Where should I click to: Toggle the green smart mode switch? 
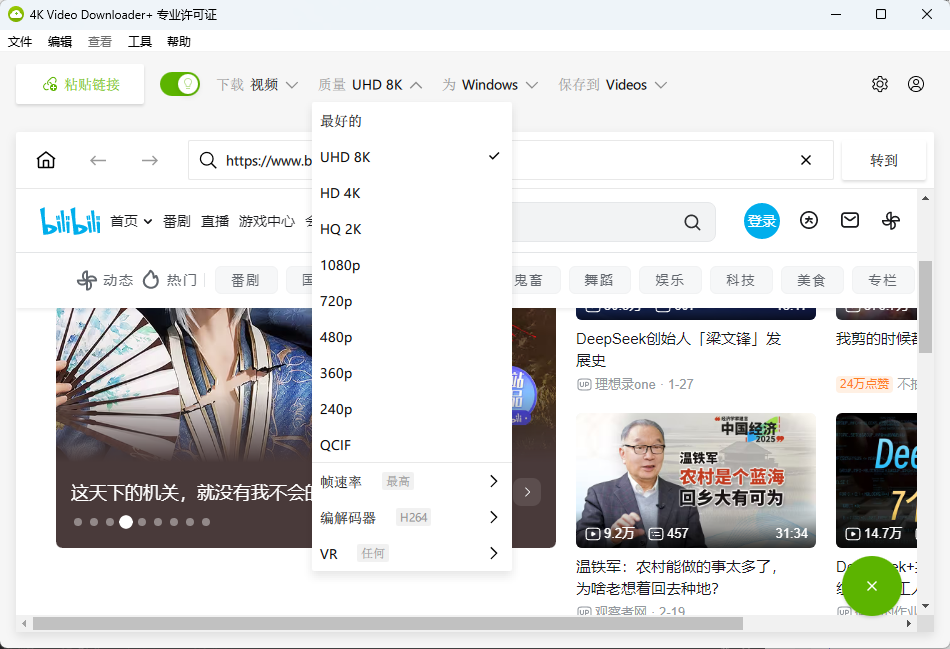click(180, 84)
